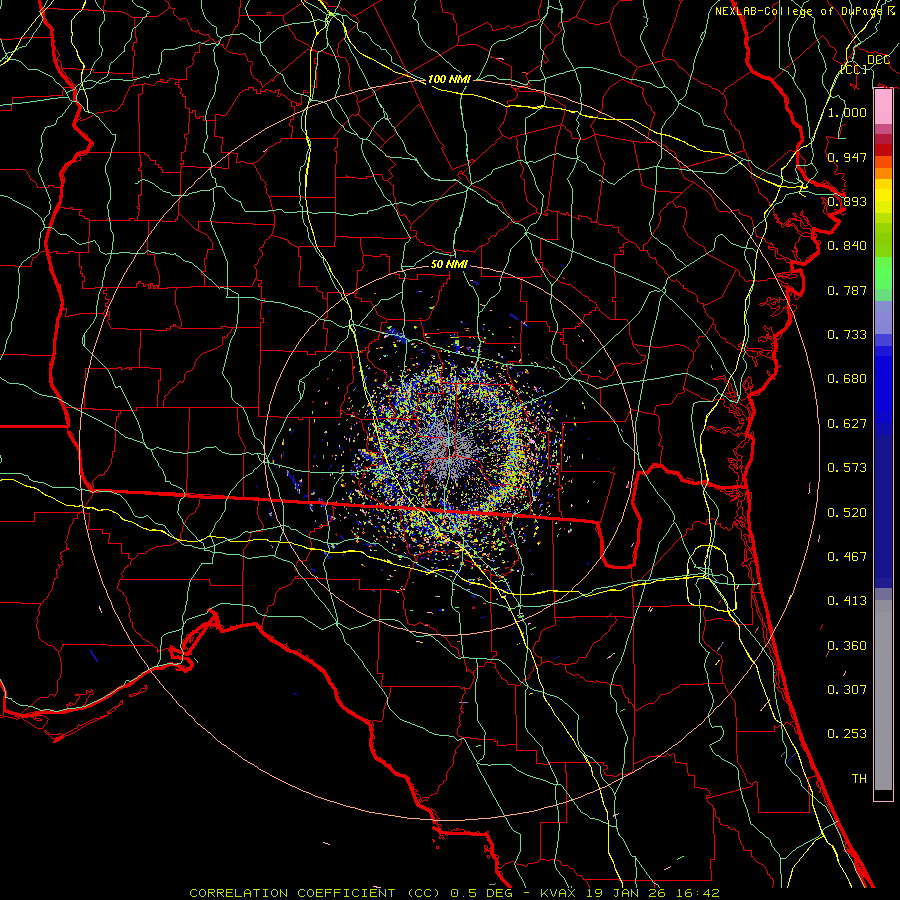Image resolution: width=900 pixels, height=900 pixels.
Task: Select the 0.520 scale label
Action: [847, 513]
